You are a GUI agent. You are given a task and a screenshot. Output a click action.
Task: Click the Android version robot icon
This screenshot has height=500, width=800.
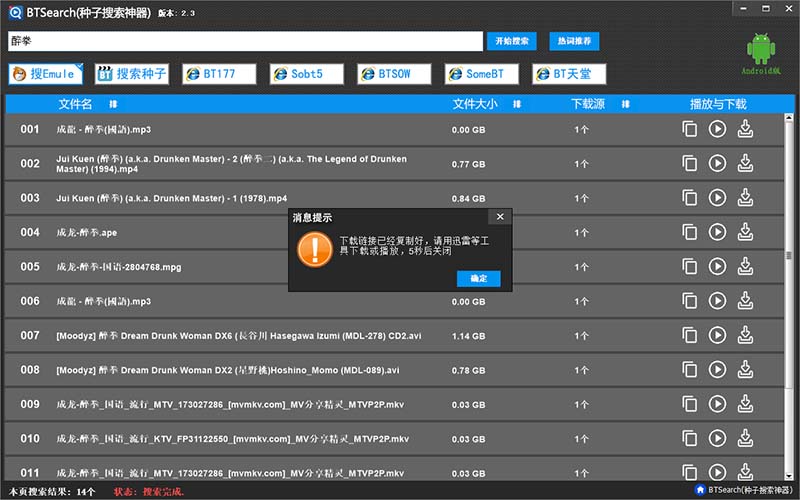[762, 48]
